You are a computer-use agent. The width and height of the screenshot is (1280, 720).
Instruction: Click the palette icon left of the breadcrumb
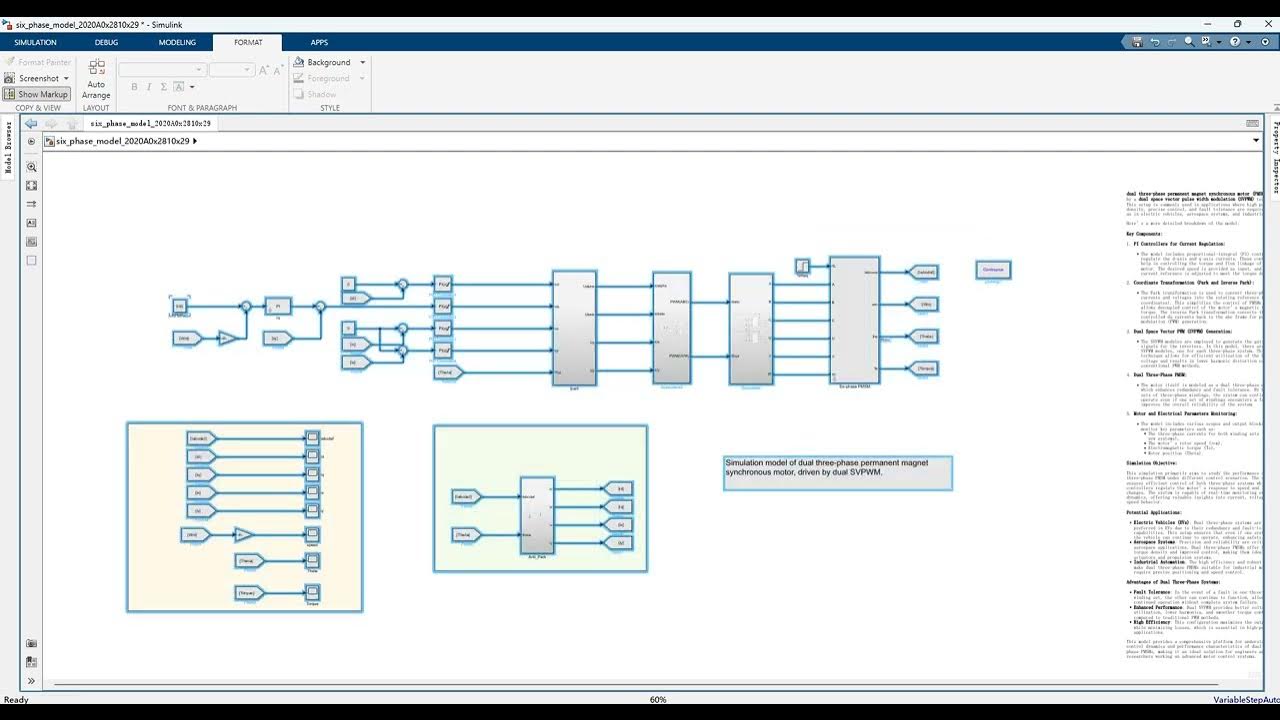pos(31,141)
